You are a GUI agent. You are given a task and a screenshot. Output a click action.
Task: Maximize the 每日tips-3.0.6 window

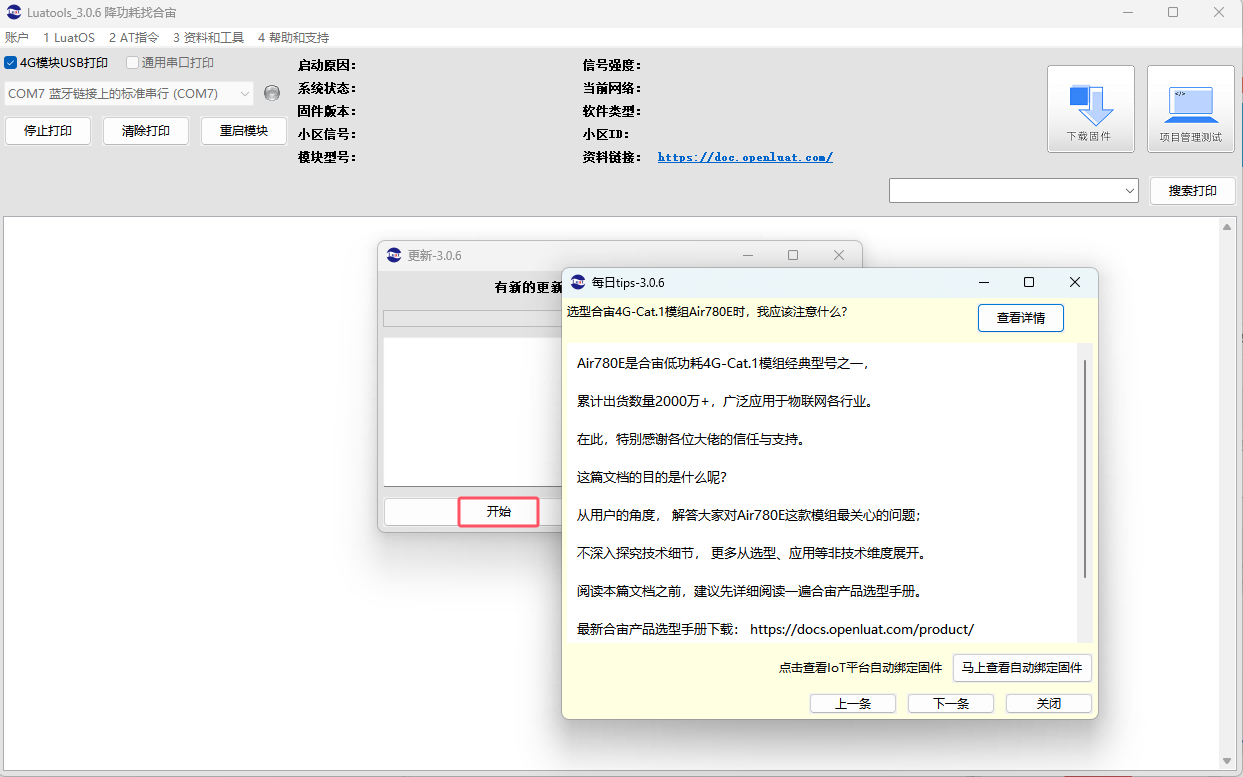(x=1029, y=283)
